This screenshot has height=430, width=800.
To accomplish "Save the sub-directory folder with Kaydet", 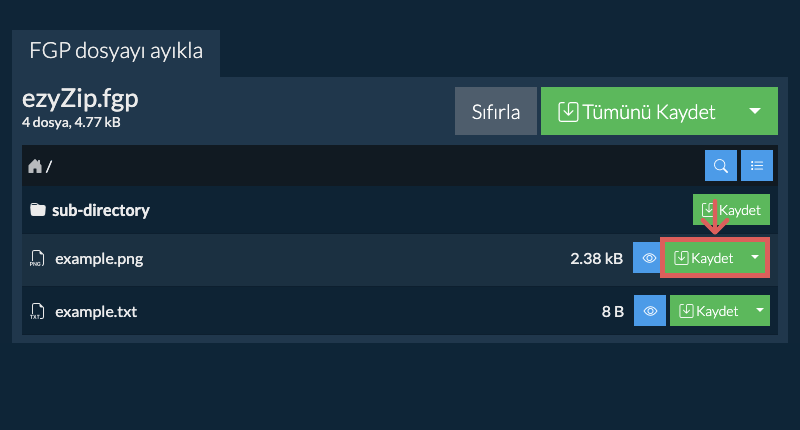I will coord(731,211).
